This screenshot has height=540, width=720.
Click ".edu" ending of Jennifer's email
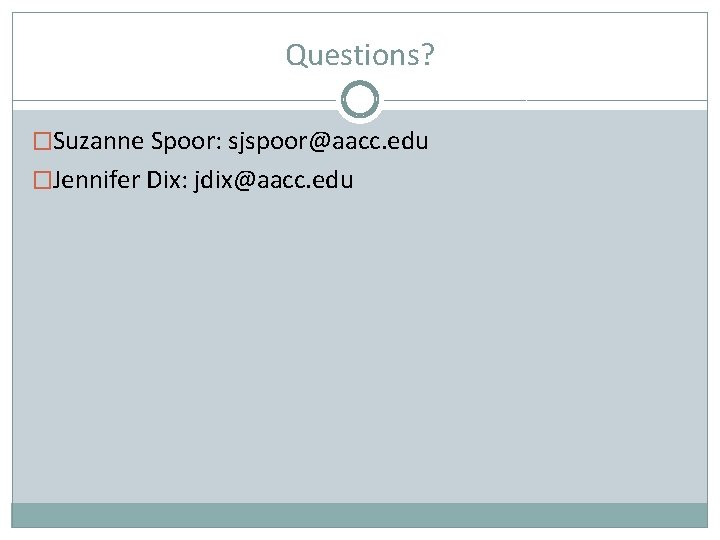pyautogui.click(x=331, y=181)
